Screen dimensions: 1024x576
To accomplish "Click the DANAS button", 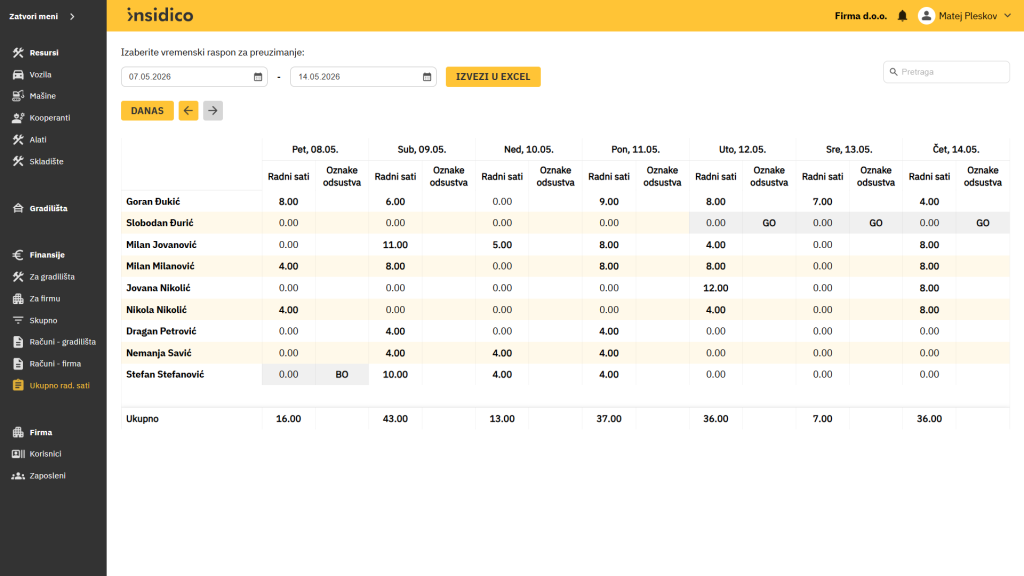I will point(147,110).
